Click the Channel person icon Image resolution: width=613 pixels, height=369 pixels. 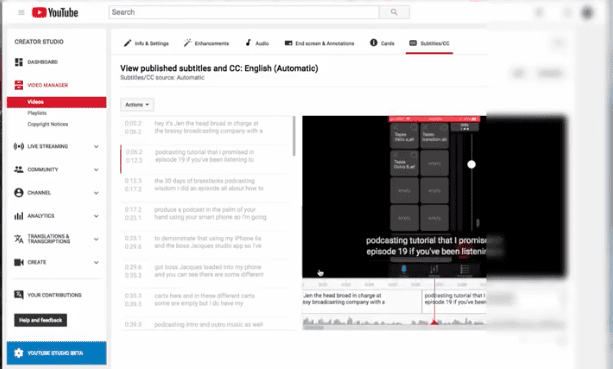pos(18,192)
